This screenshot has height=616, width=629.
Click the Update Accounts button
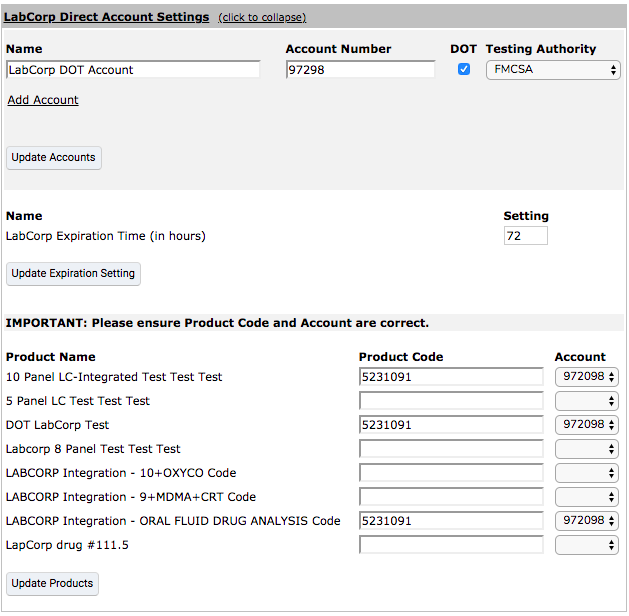tap(54, 158)
